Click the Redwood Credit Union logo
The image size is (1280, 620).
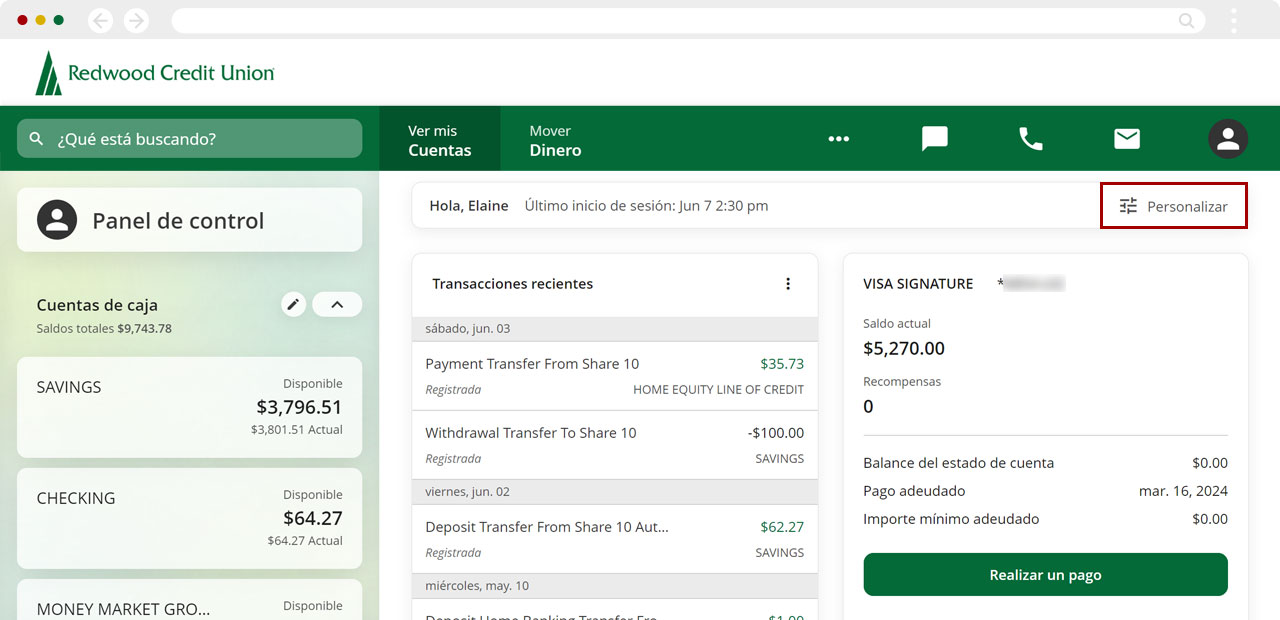coord(155,73)
